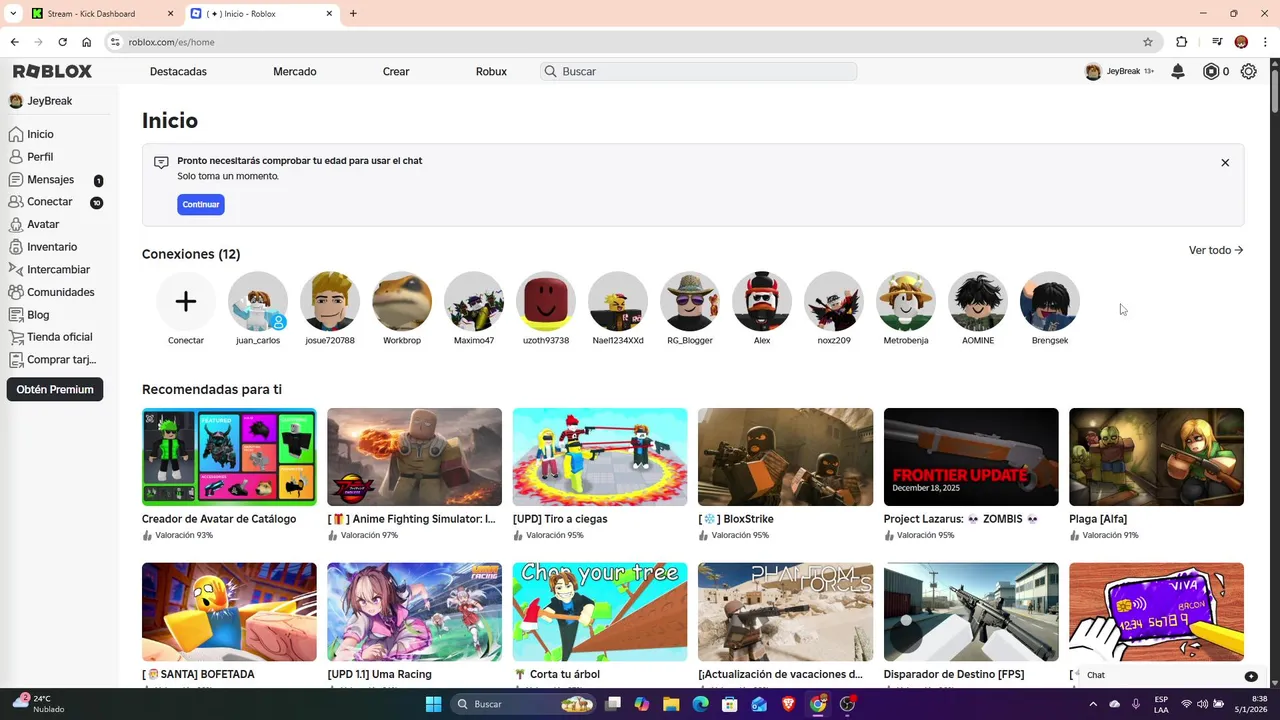Open the settings gear icon

click(x=1248, y=71)
